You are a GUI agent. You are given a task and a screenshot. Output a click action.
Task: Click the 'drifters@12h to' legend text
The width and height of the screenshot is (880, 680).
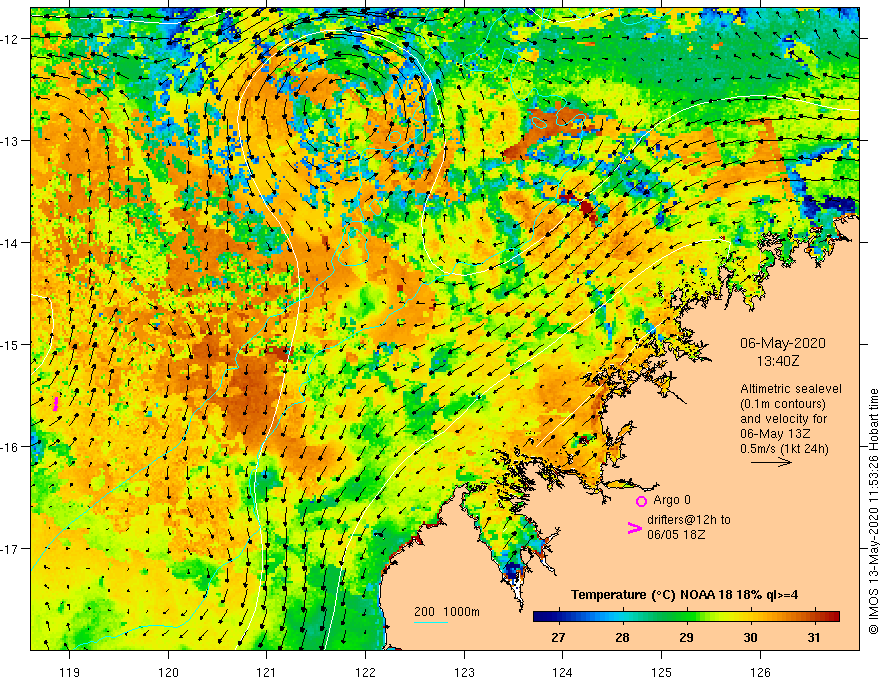pyautogui.click(x=689, y=520)
